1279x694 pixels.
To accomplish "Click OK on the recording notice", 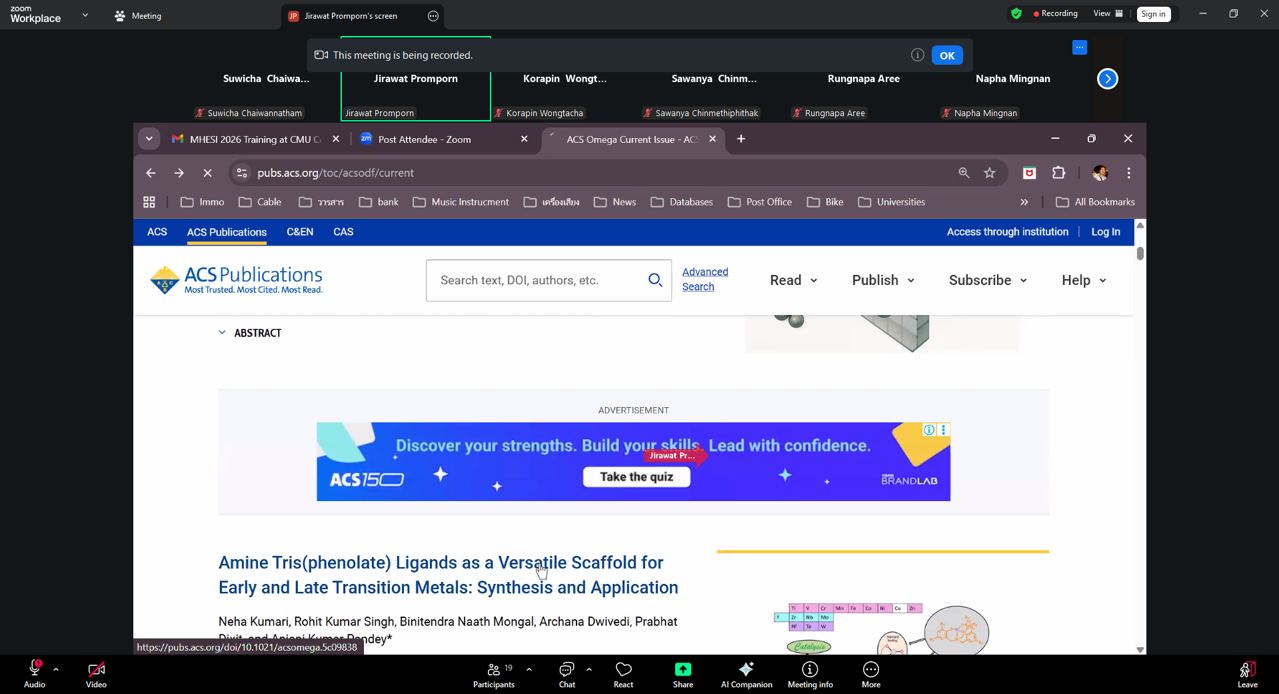I will 946,55.
